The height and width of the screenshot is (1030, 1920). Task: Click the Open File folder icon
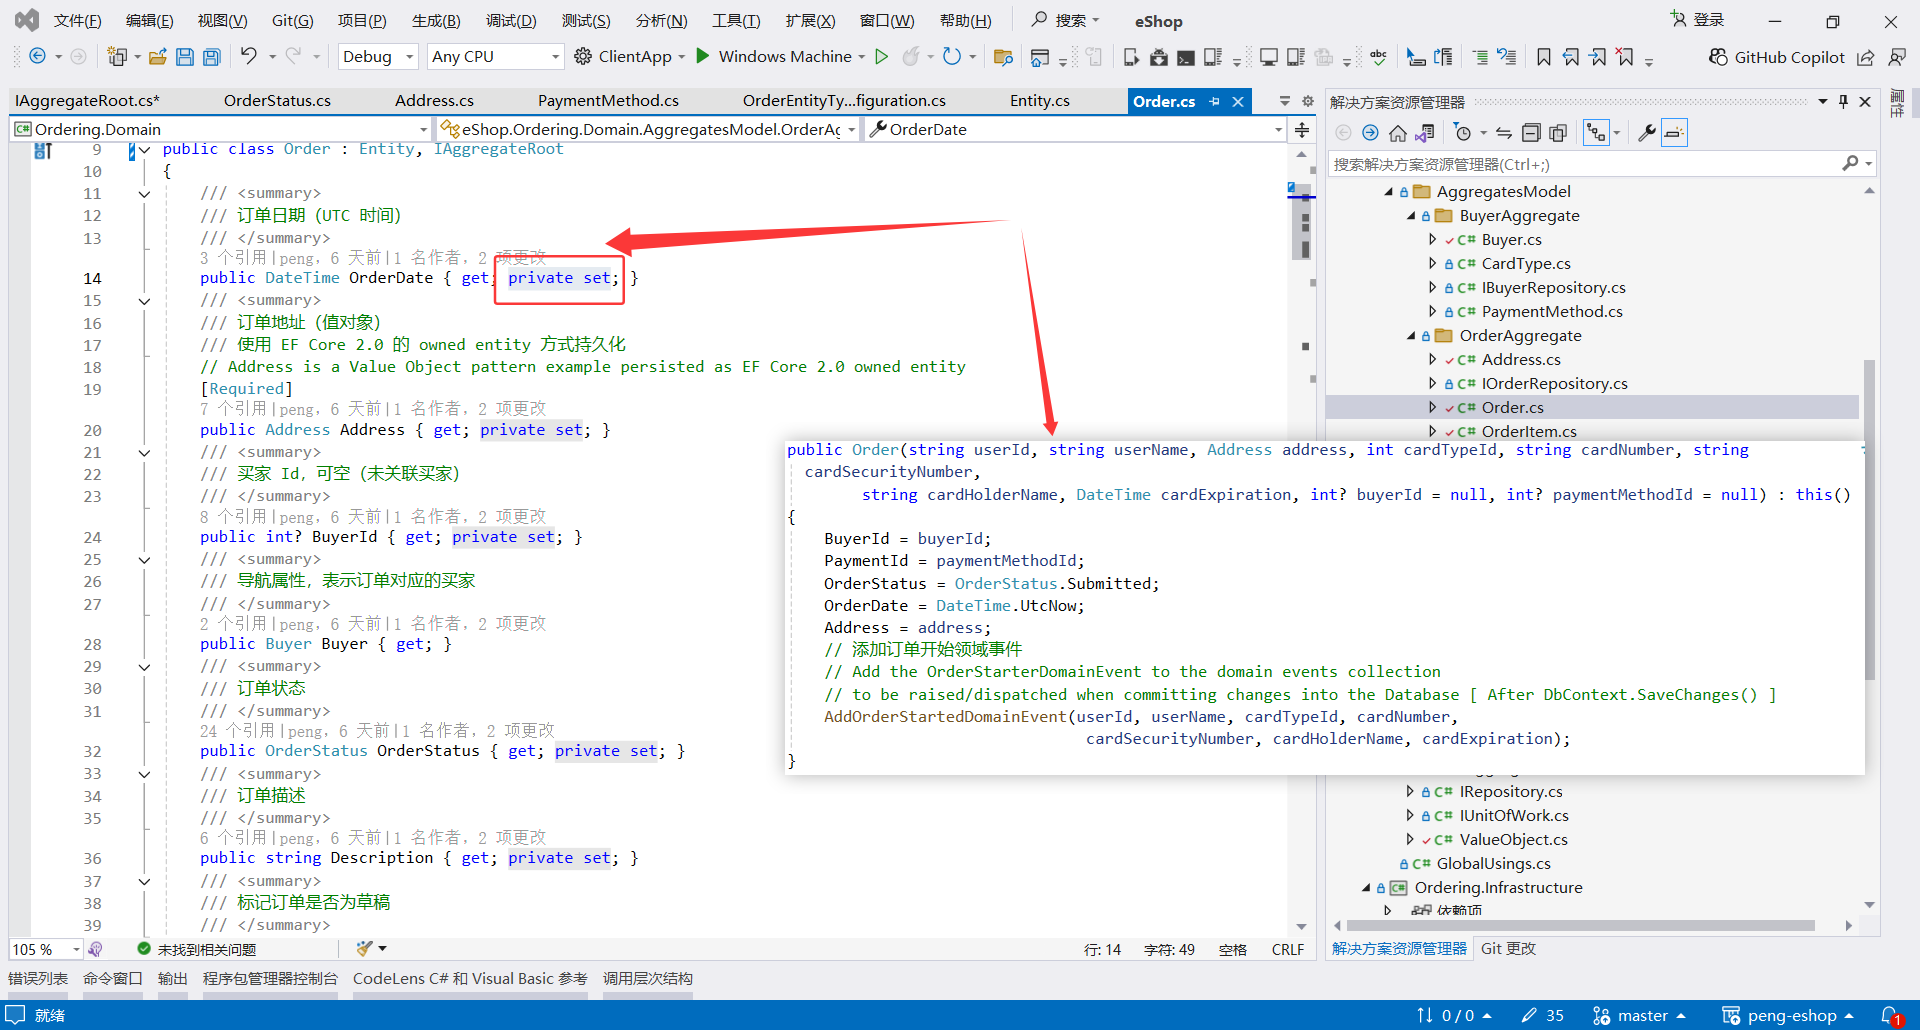pos(158,57)
